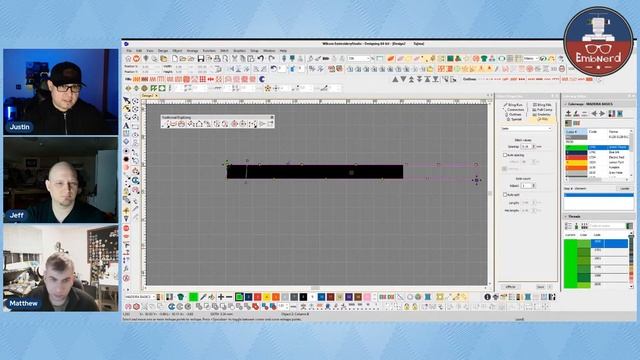The image size is (640, 360).
Task: Select the Special tab in Object Properties
Action: coord(515,119)
